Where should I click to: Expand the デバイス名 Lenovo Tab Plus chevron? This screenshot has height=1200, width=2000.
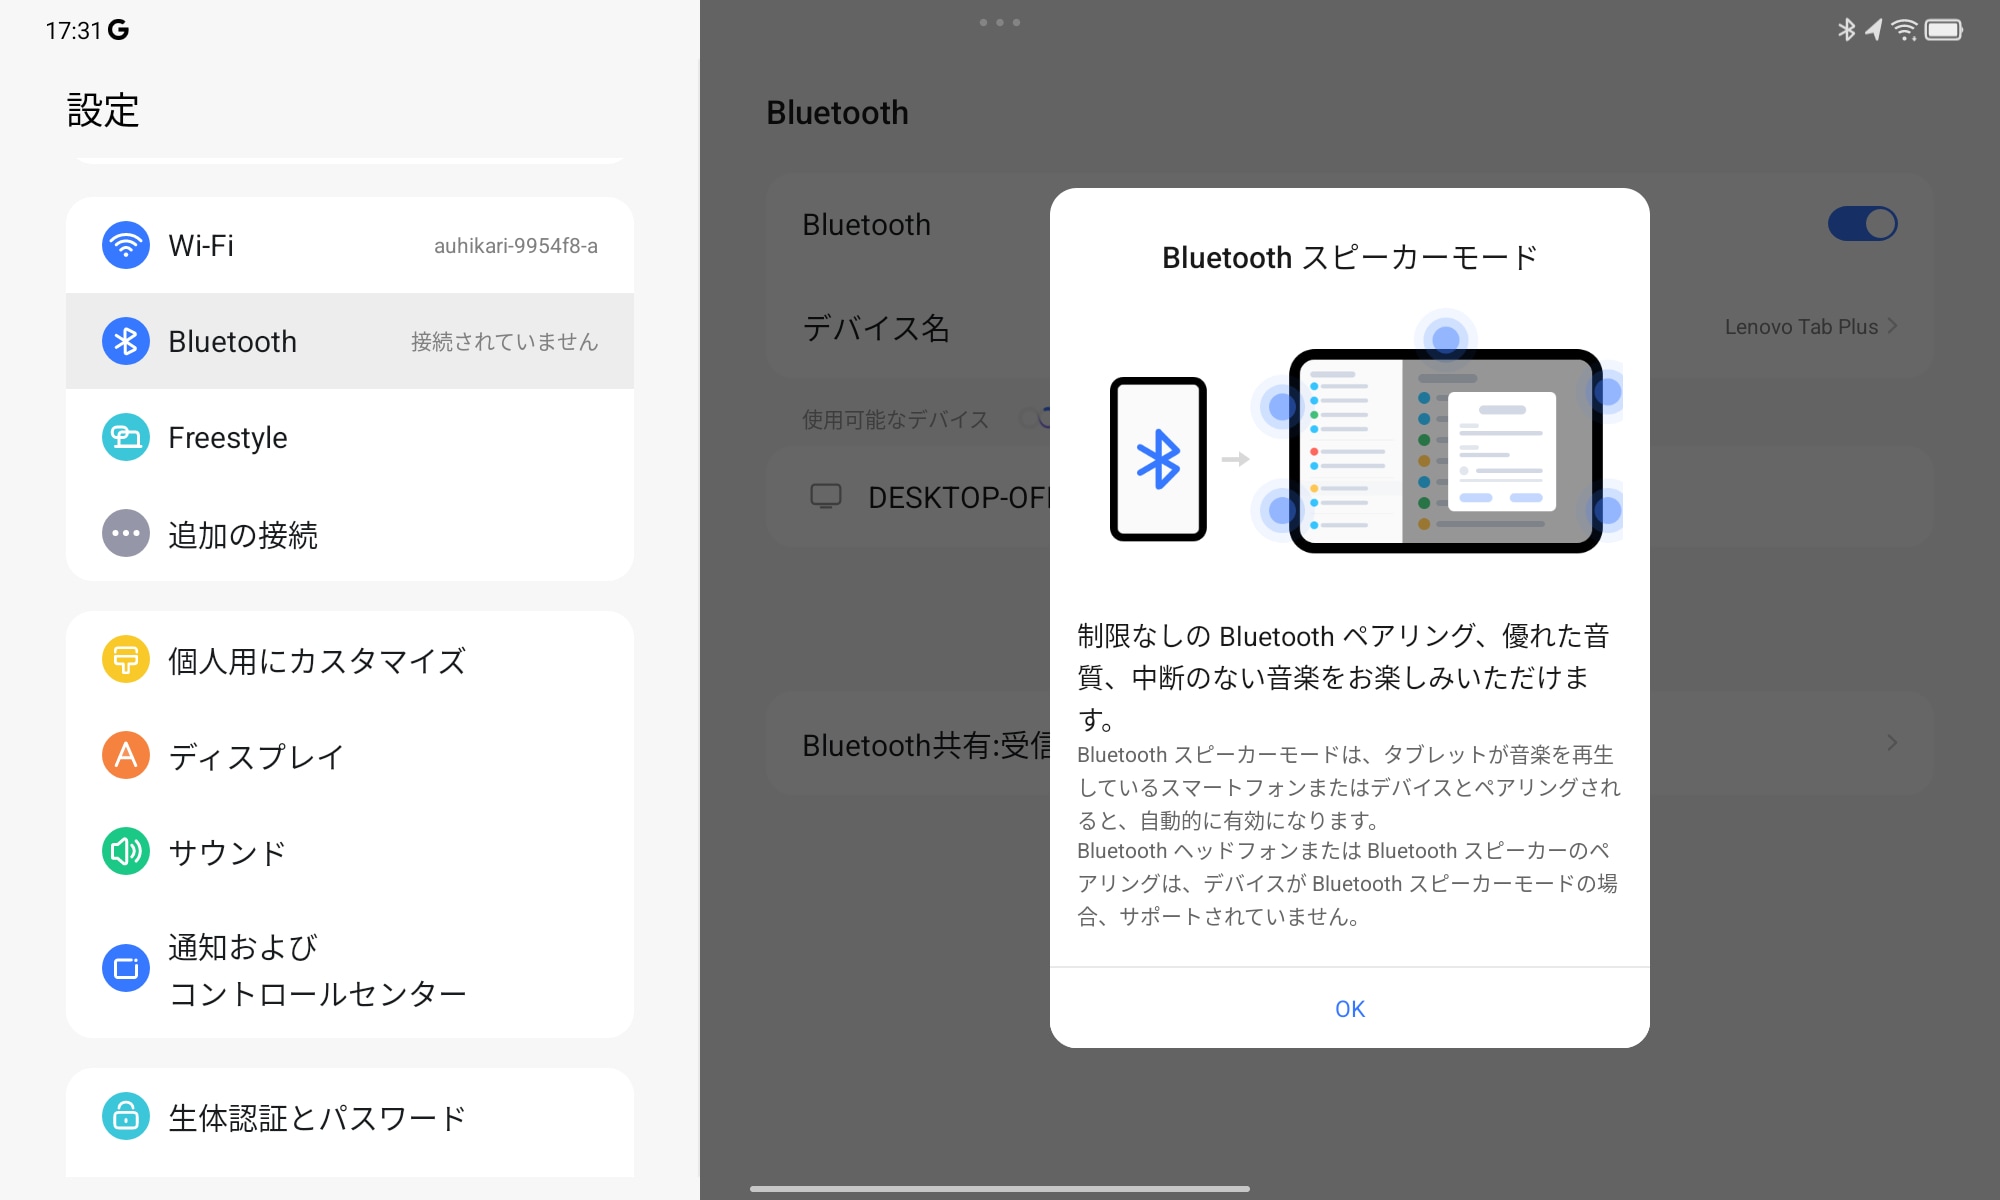tap(1892, 326)
